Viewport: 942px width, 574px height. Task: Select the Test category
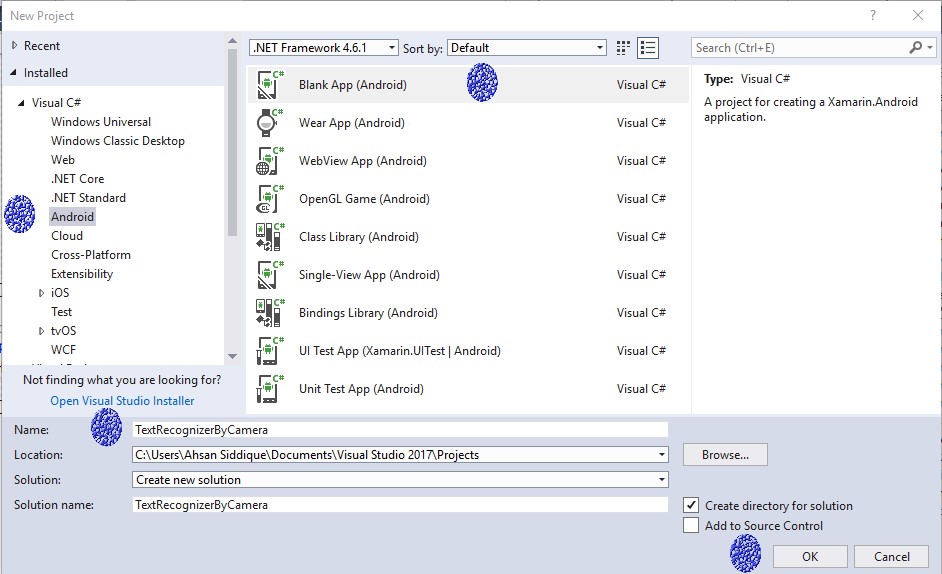coord(61,311)
